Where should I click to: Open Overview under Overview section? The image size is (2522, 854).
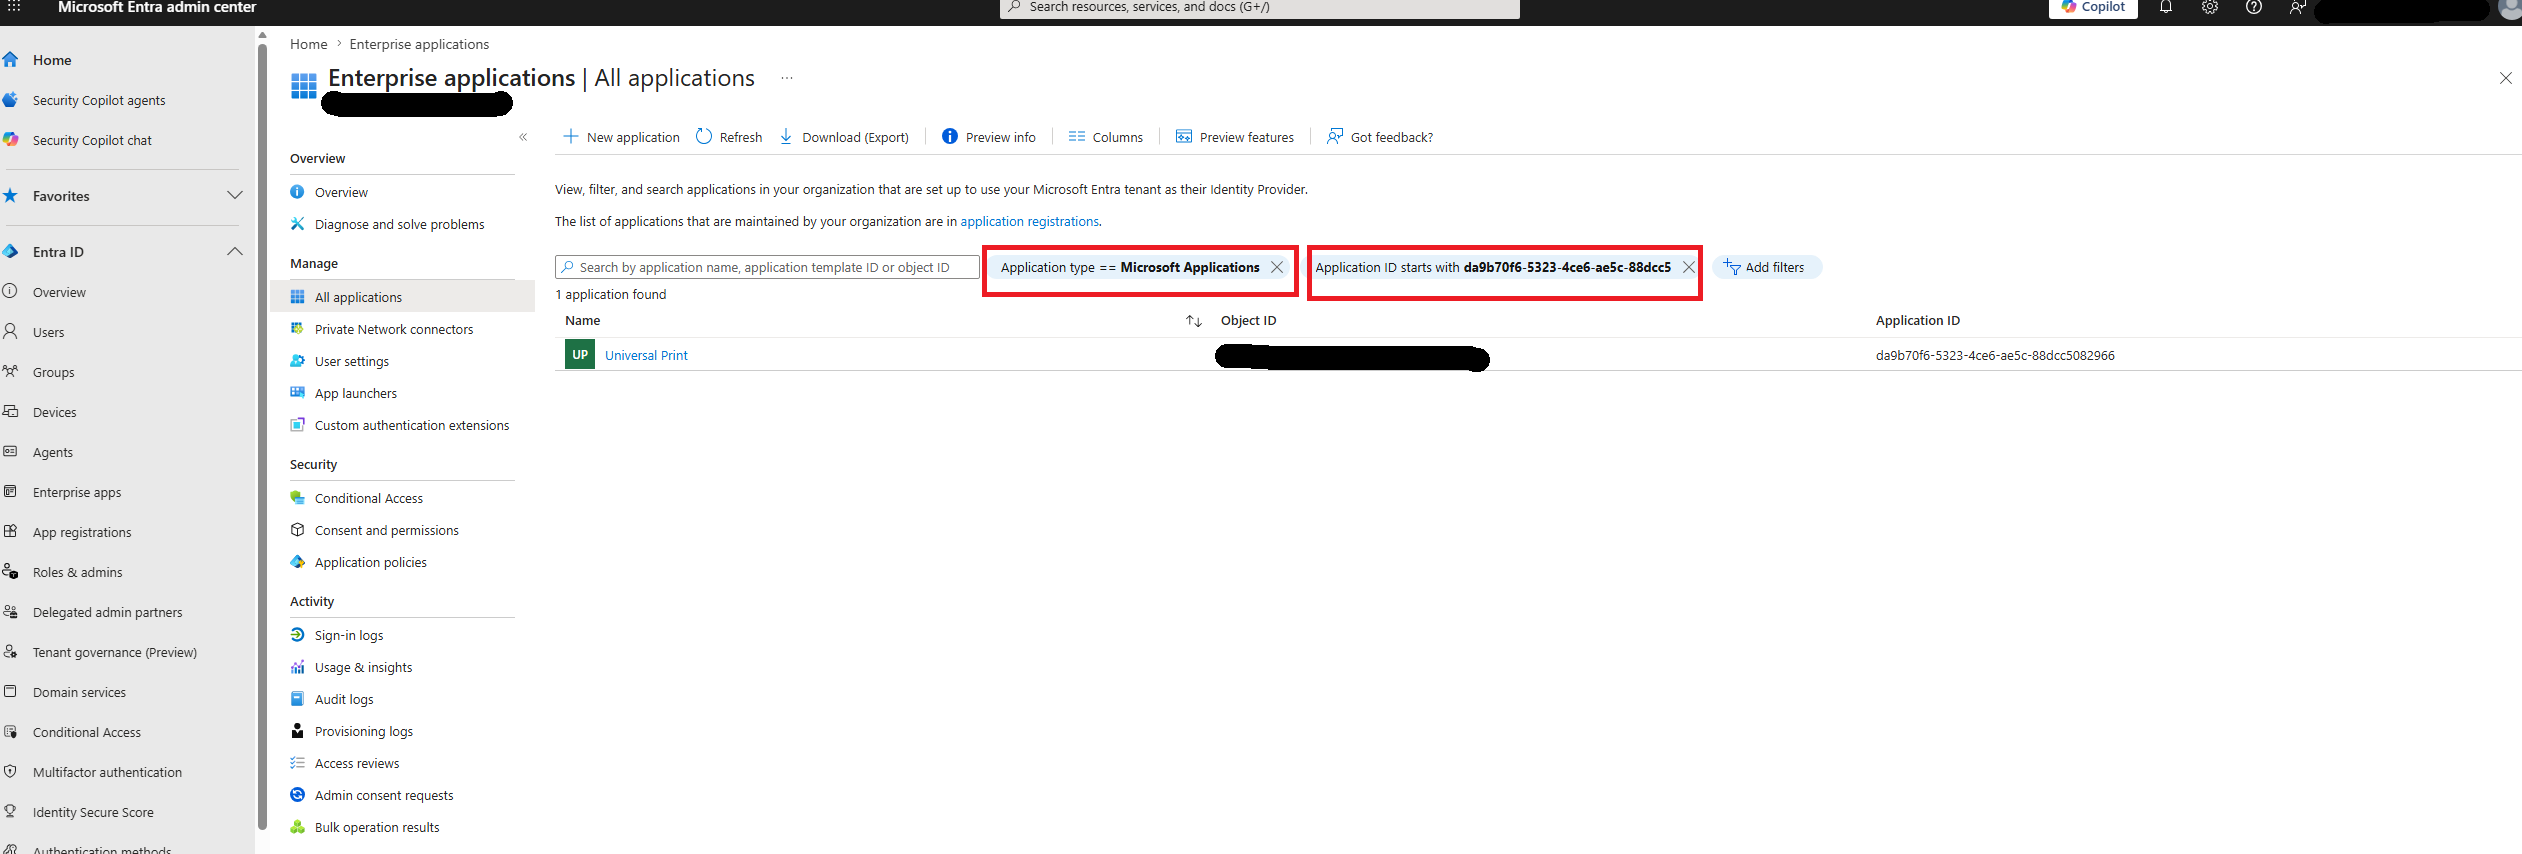tap(341, 192)
